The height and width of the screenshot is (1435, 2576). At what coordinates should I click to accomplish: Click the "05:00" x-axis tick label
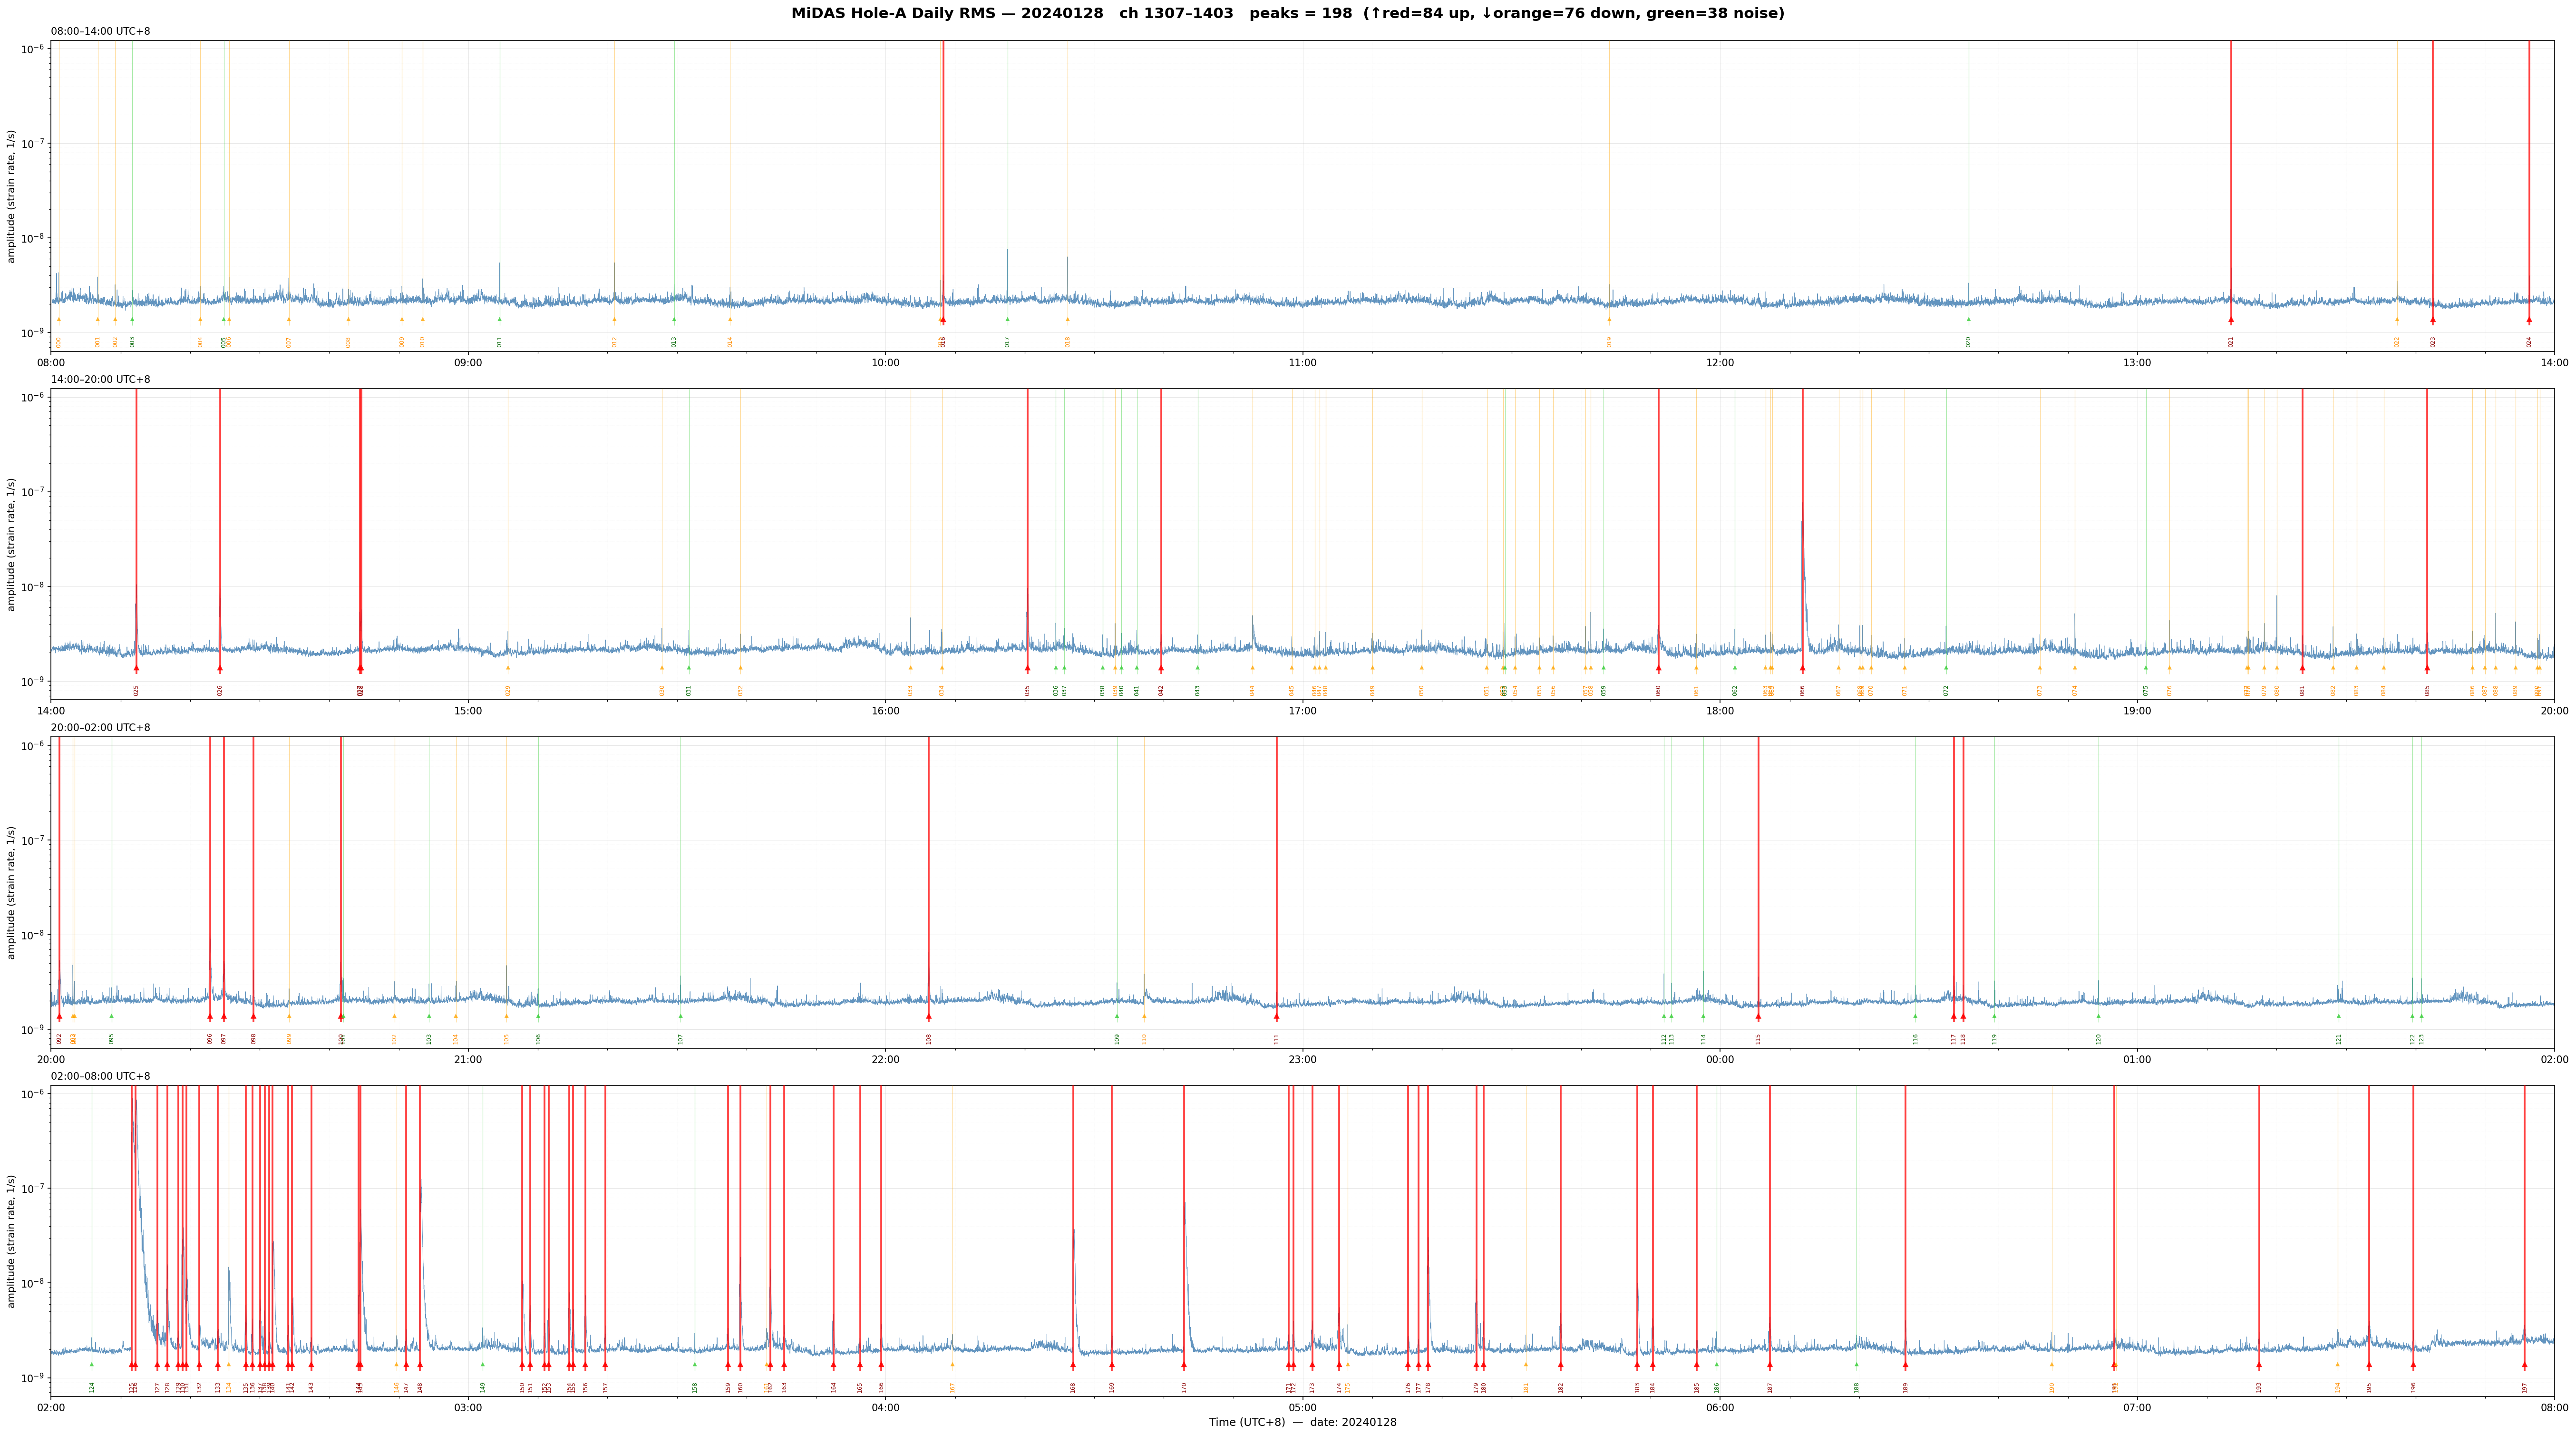(x=1302, y=1408)
